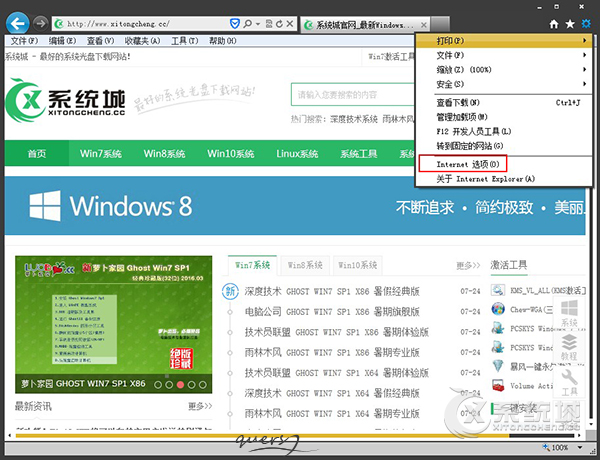The height and width of the screenshot is (460, 600).
Task: Go to the Home page icon
Action: click(554, 24)
